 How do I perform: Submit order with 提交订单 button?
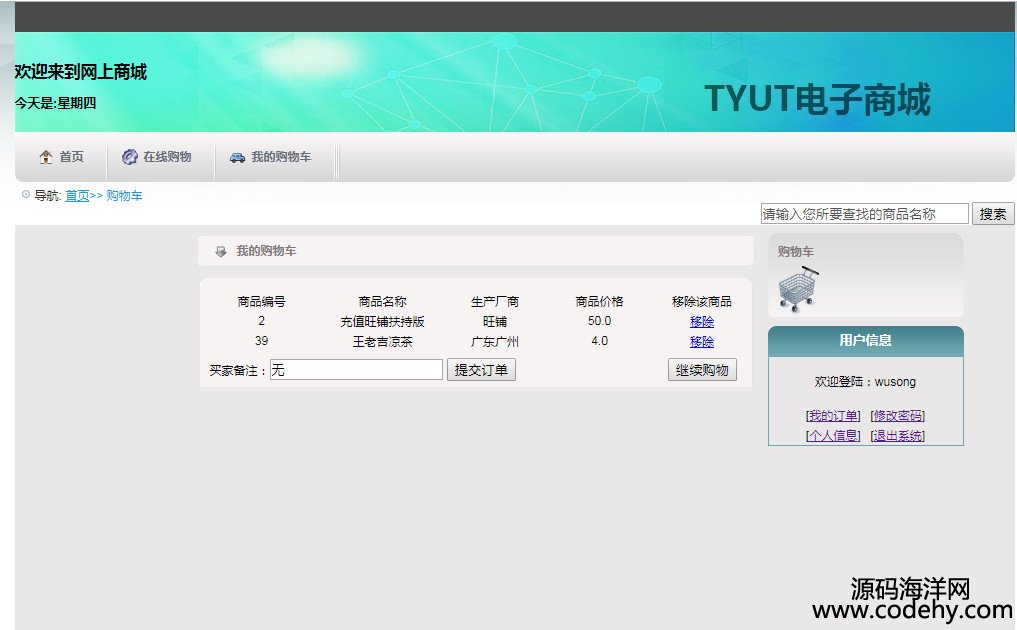pos(481,370)
